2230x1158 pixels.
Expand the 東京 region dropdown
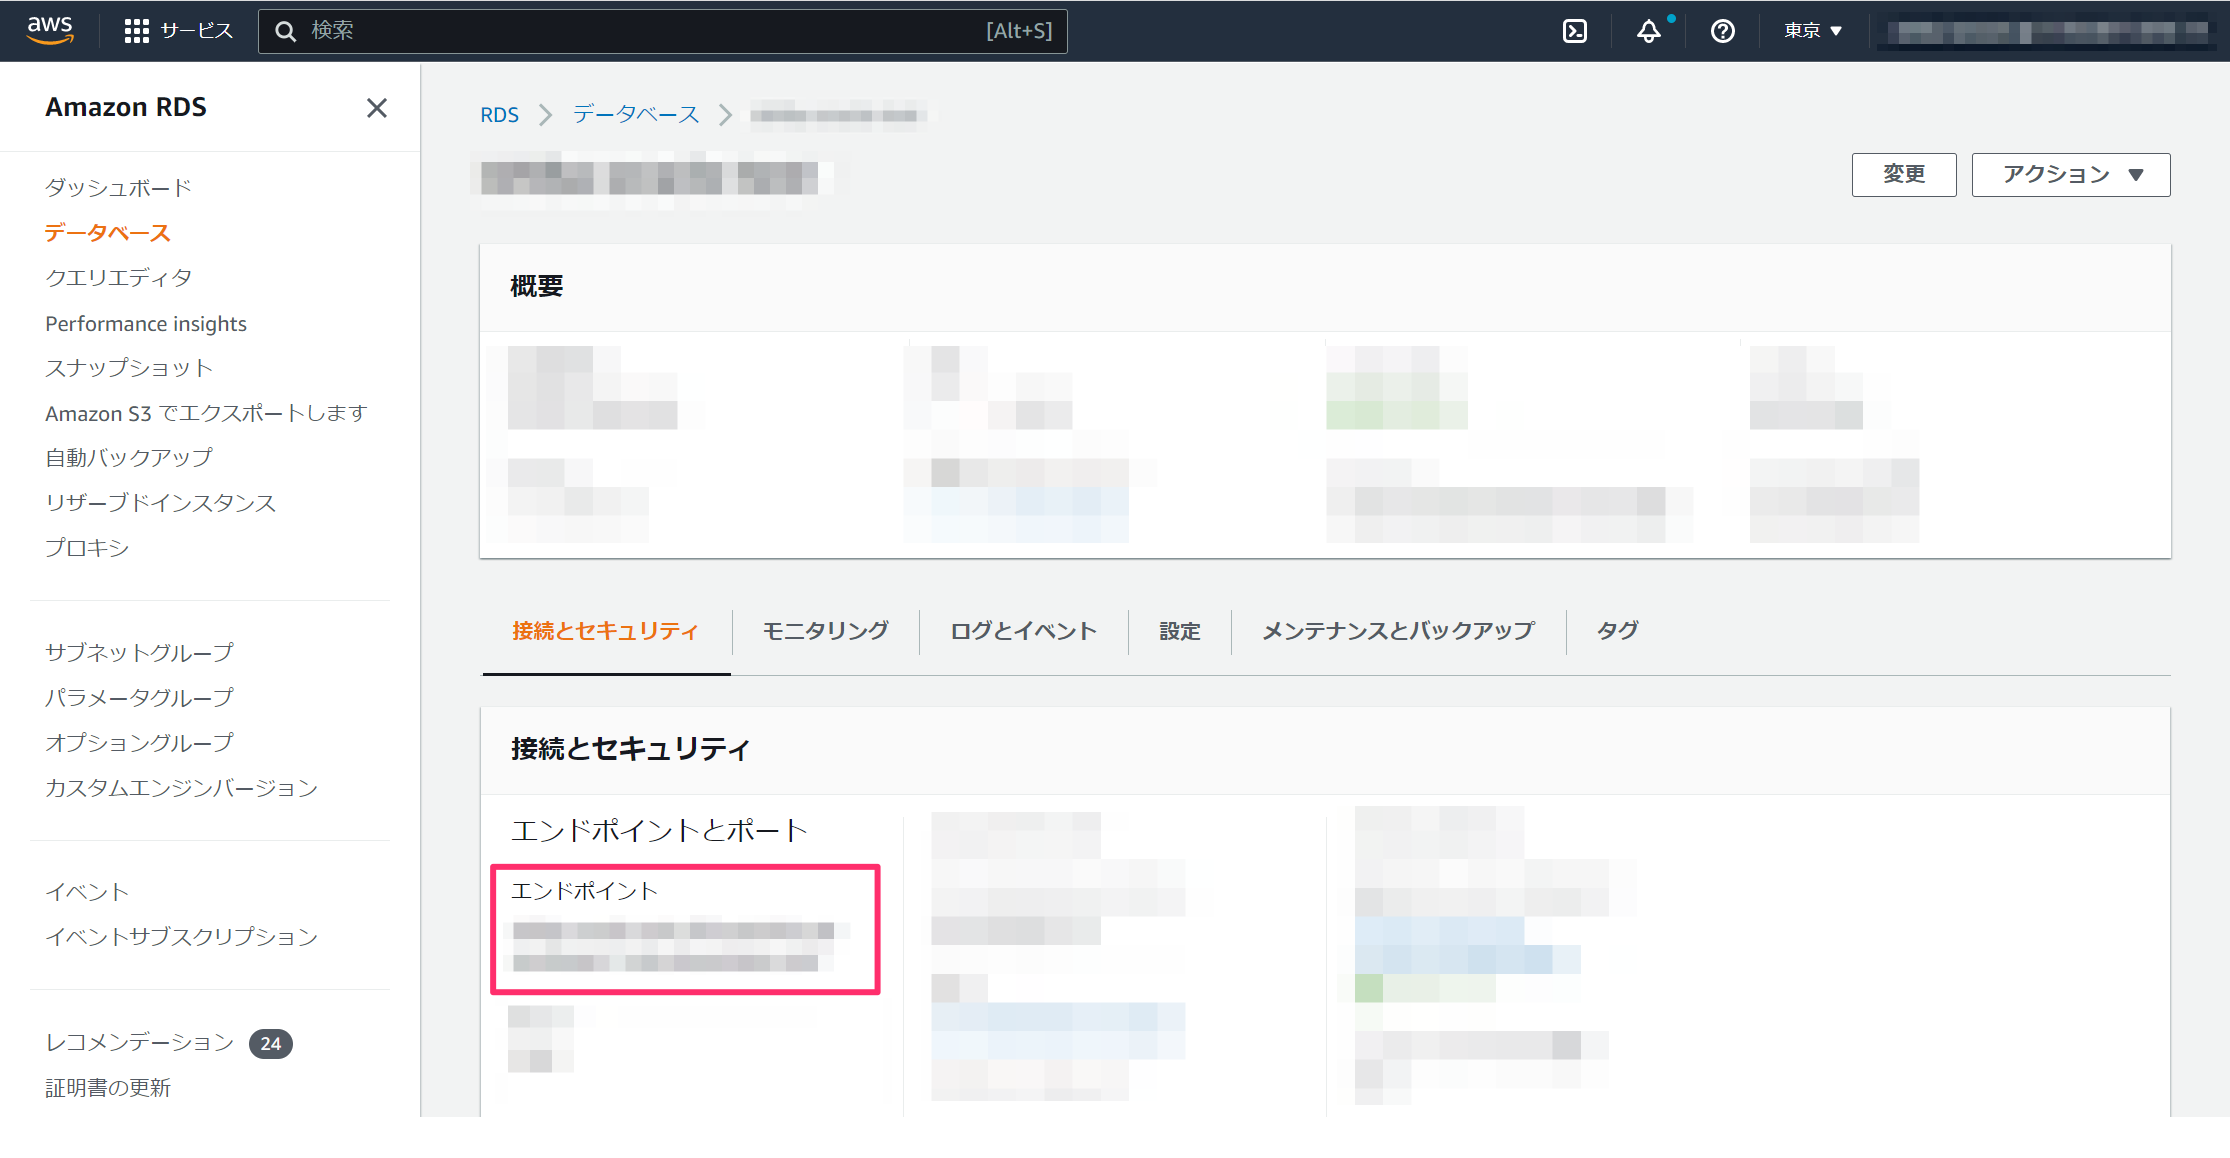(1812, 31)
